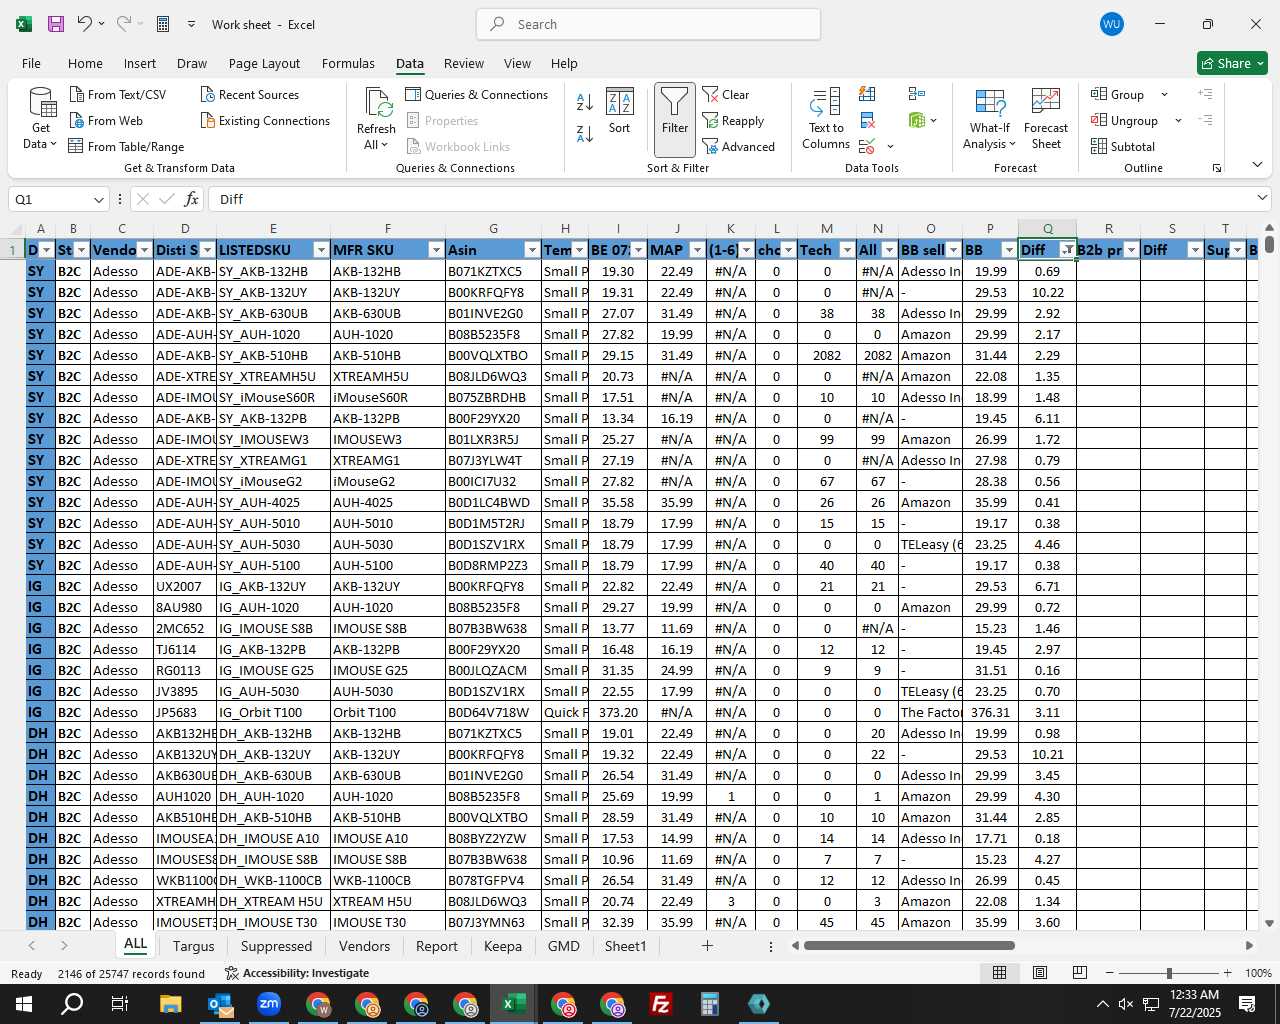Switch to the Formulas tab
The width and height of the screenshot is (1280, 1024).
[348, 63]
